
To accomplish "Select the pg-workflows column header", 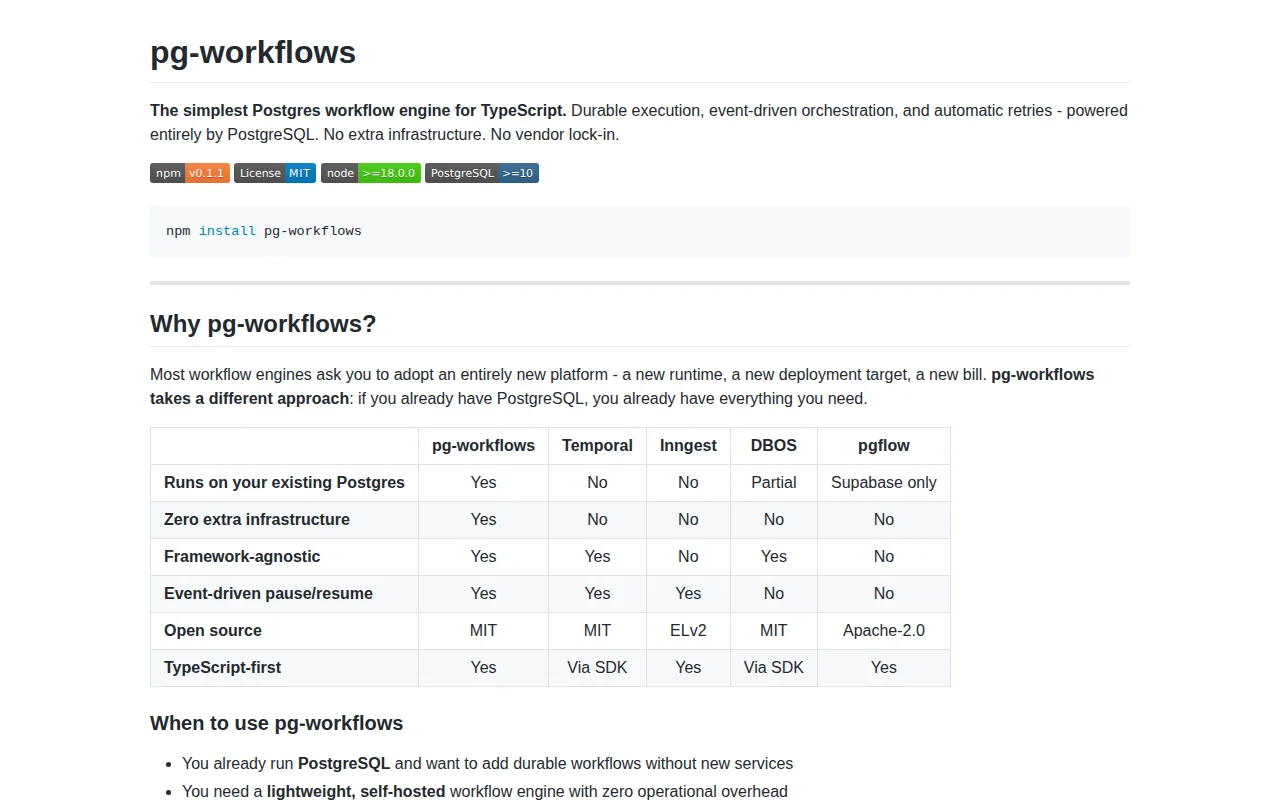I will point(483,446).
